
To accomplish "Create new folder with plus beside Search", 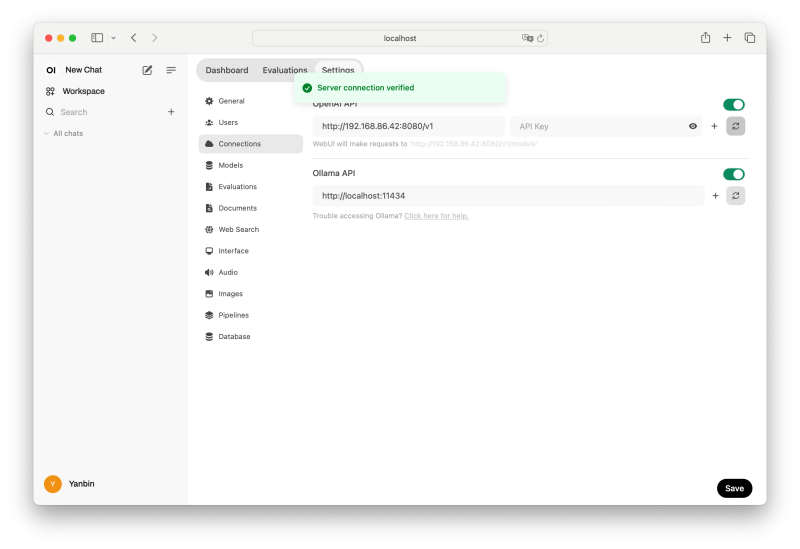I will click(171, 112).
